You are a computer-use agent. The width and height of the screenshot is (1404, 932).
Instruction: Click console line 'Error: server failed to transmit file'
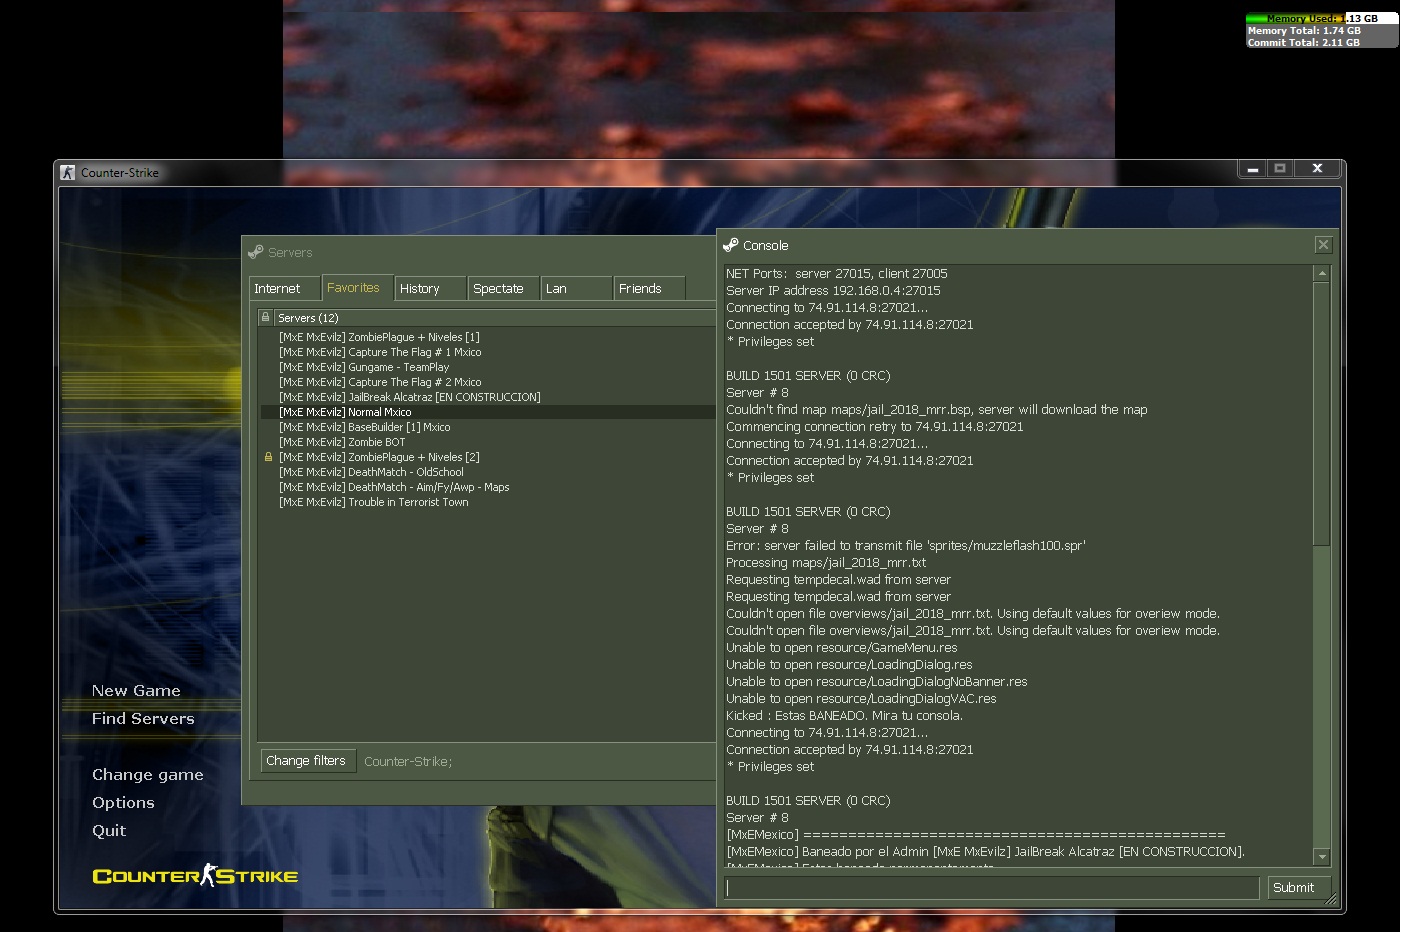click(906, 546)
